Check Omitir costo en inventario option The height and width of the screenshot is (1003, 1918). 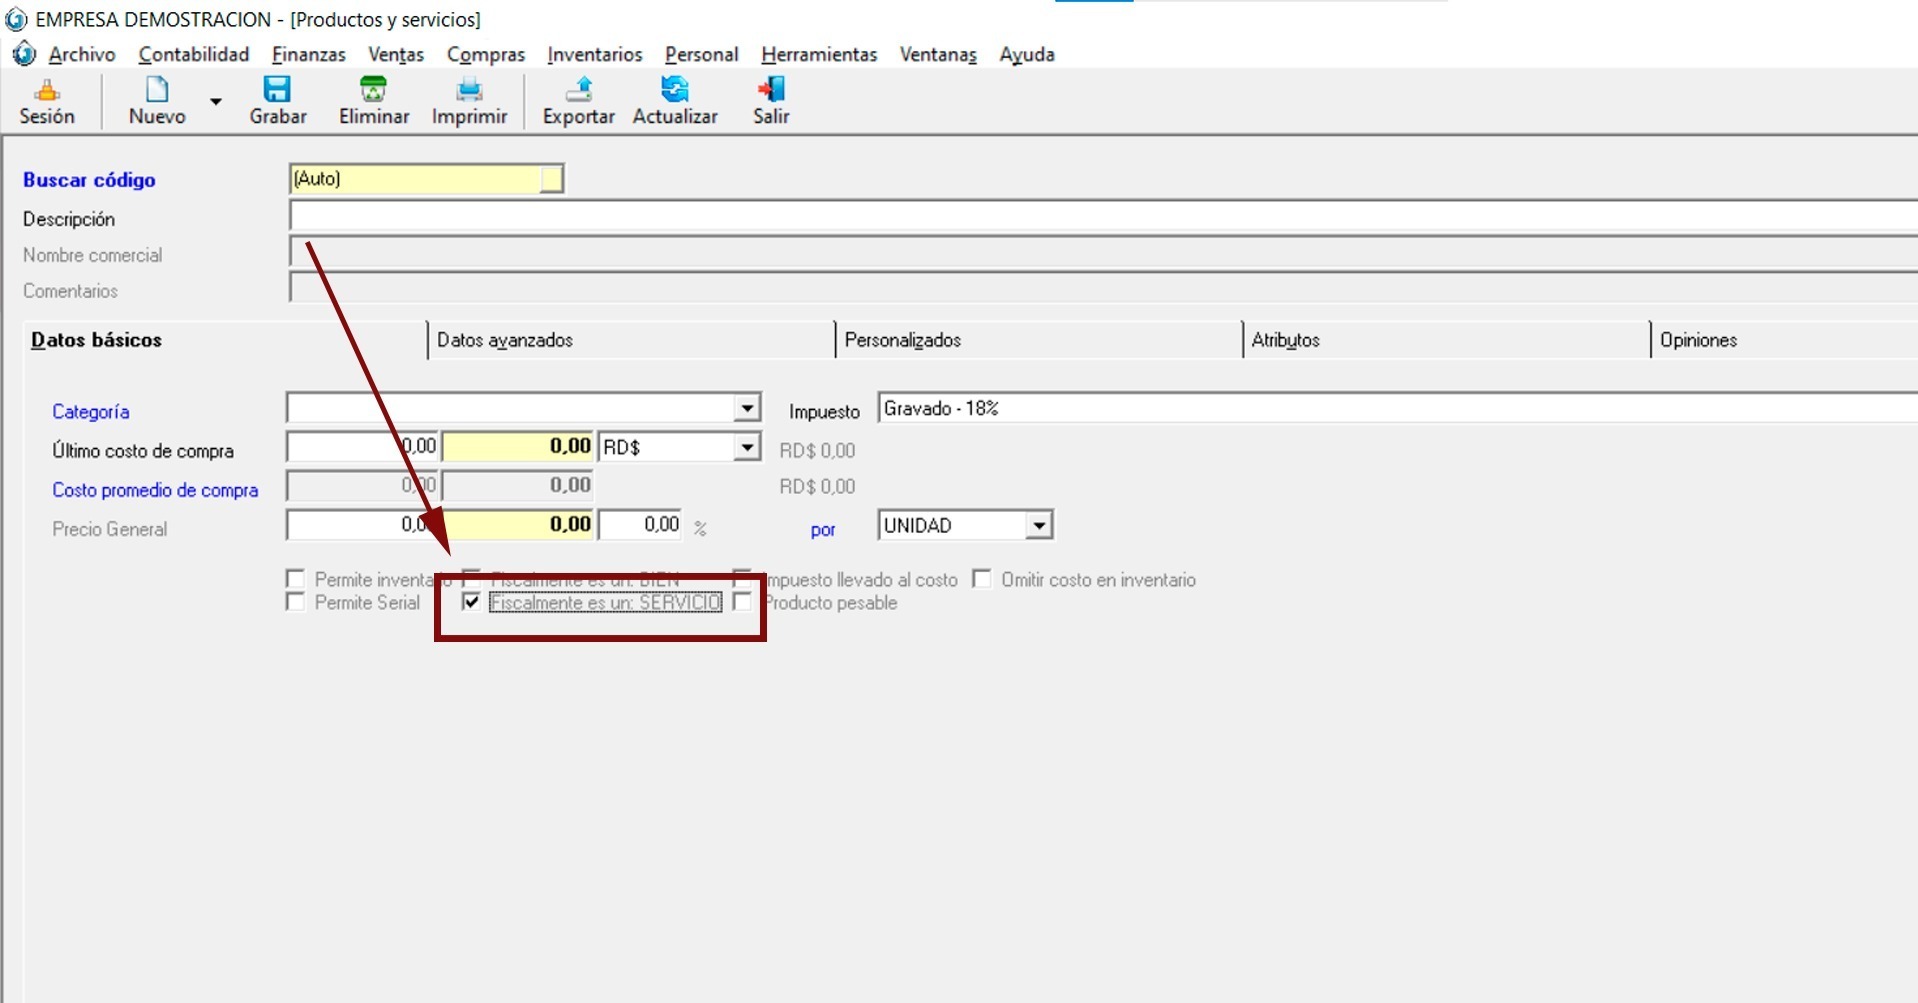point(982,579)
